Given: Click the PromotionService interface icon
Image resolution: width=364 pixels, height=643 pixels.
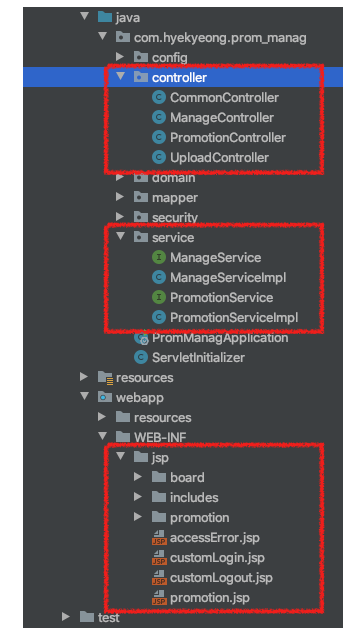Looking at the screenshot, I should pyautogui.click(x=159, y=298).
